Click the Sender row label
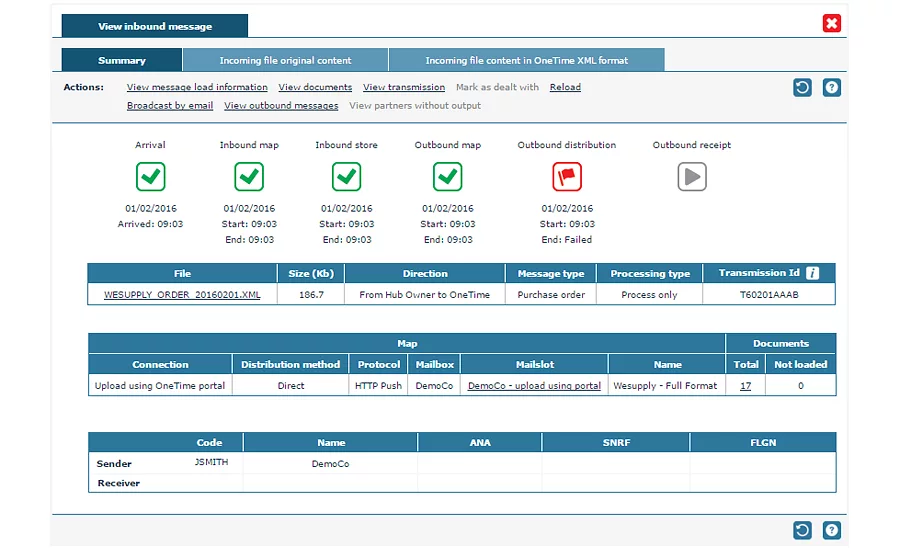The image size is (900, 550). [114, 464]
